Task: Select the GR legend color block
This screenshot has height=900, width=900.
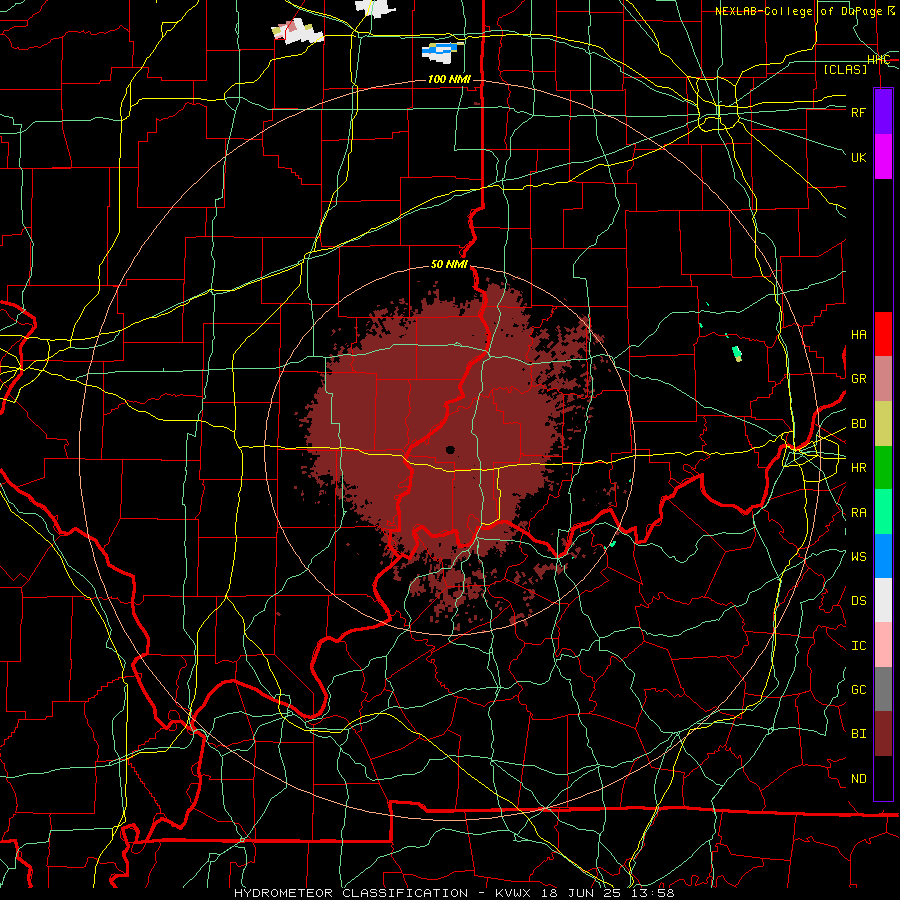Action: click(883, 378)
